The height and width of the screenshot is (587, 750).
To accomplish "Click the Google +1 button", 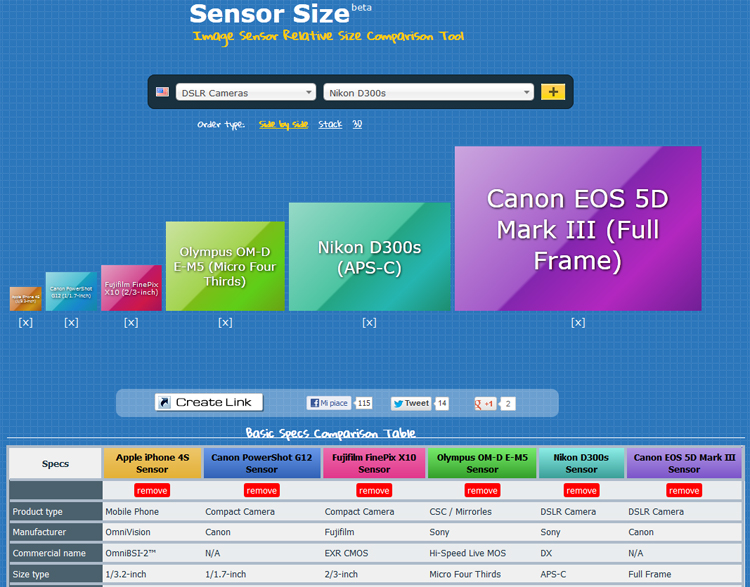I will click(x=485, y=404).
